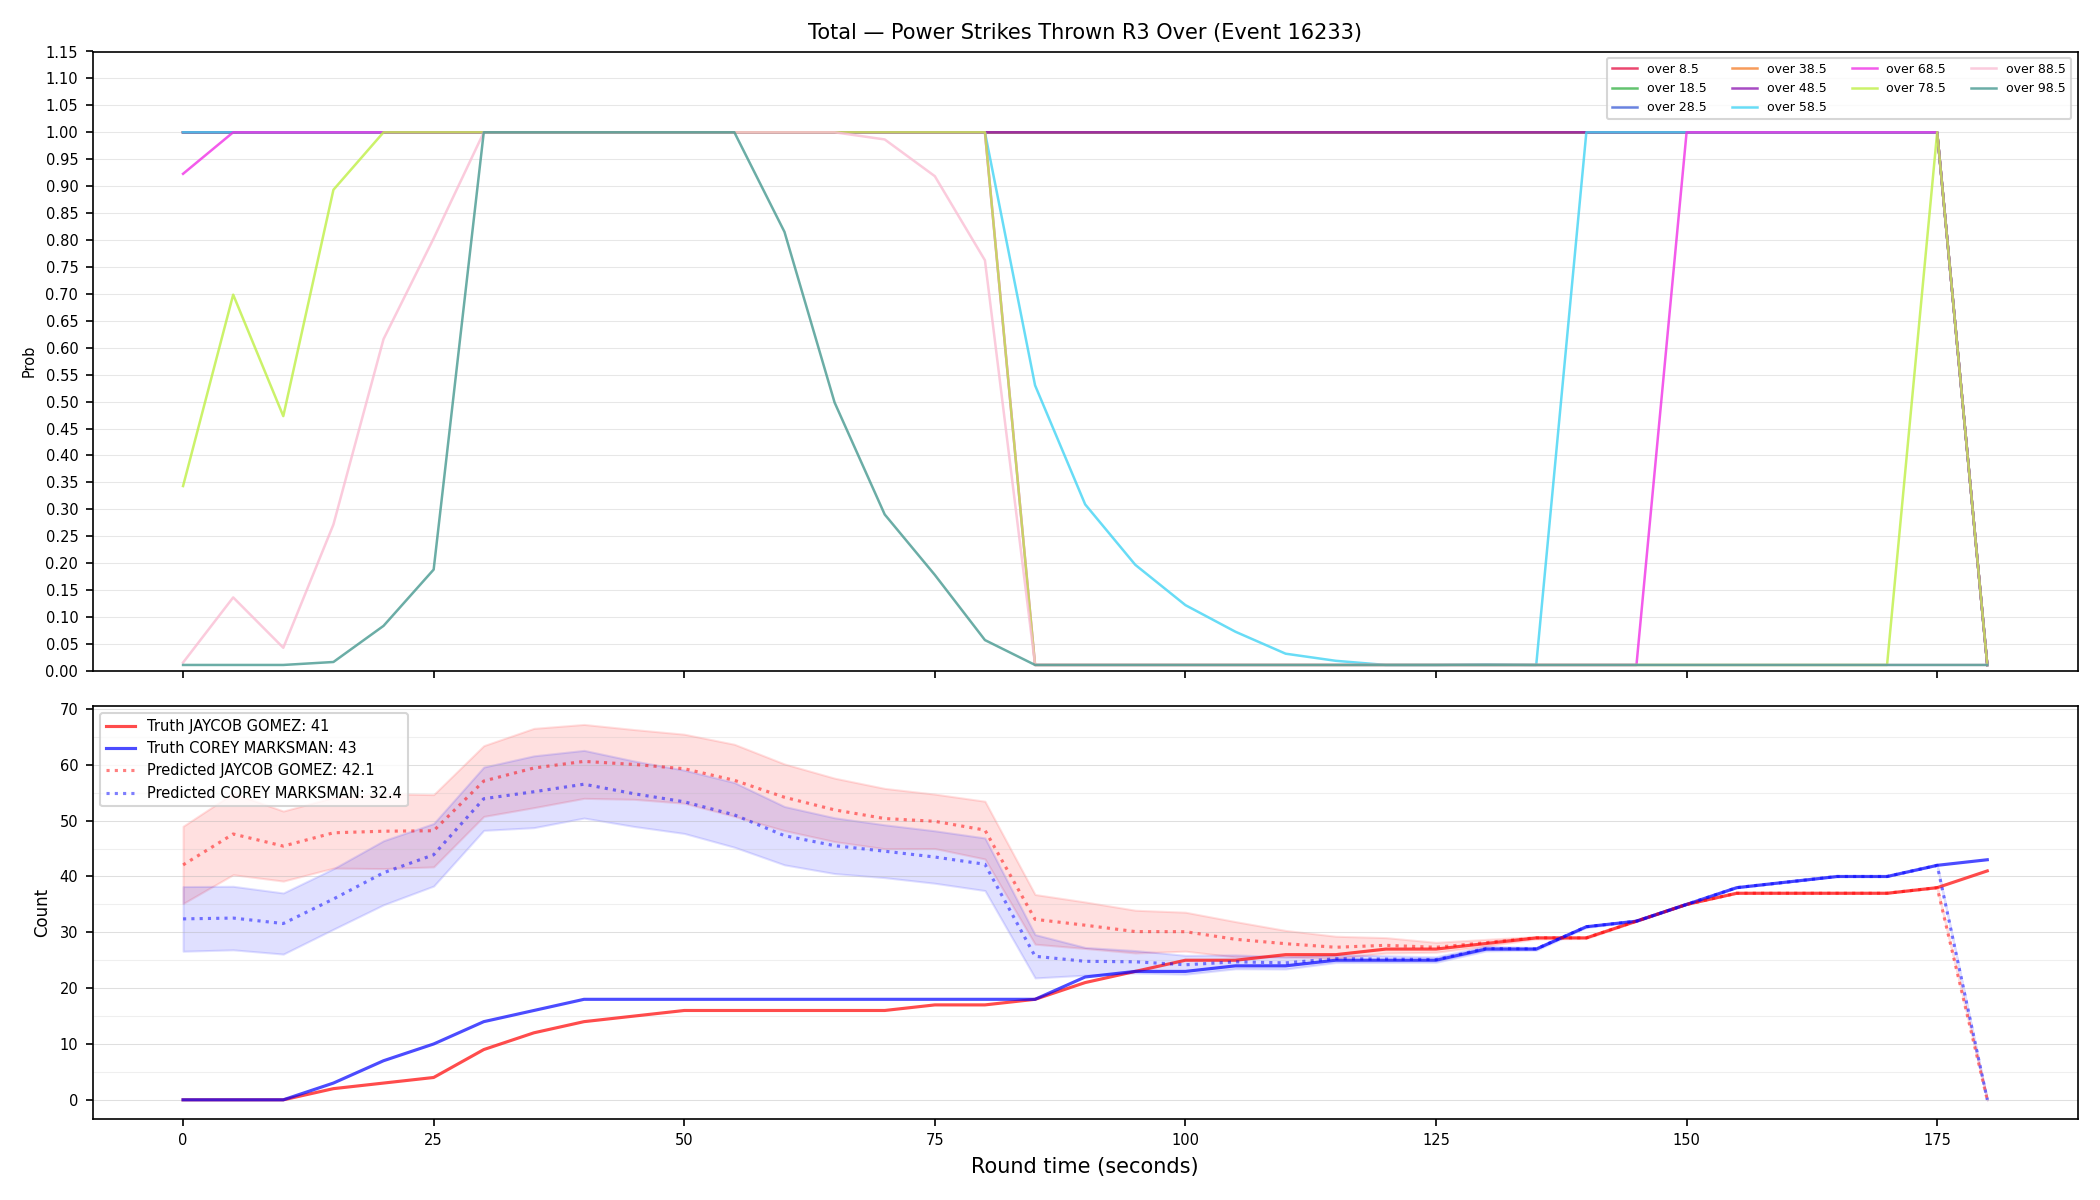Click the 'Truth COREY MARKSMAN: 43' legend entry

[x=231, y=748]
